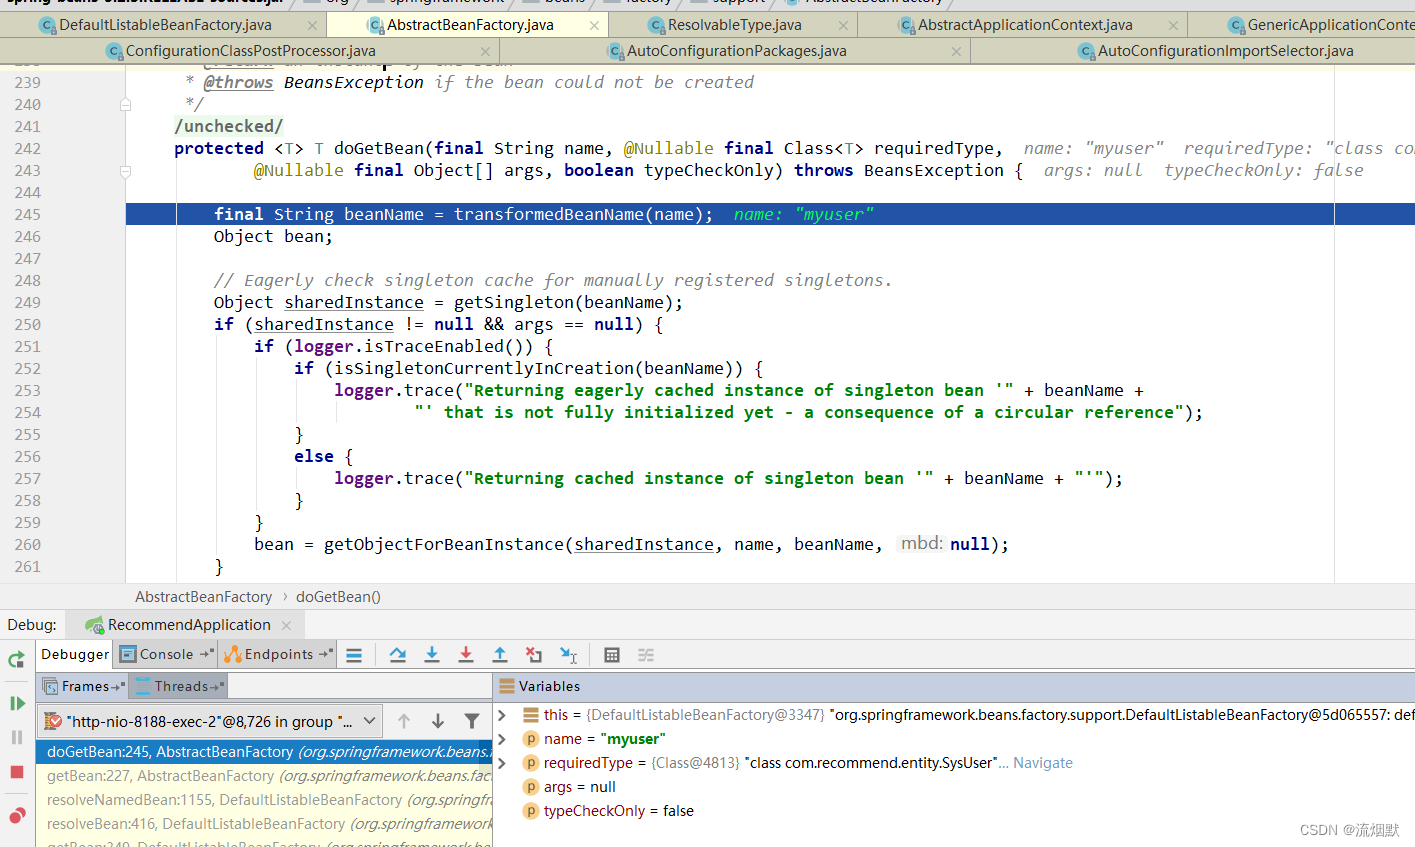The image size is (1415, 847).
Task: Close the AbstractApplicationContext.java tab
Action: coord(1173,25)
